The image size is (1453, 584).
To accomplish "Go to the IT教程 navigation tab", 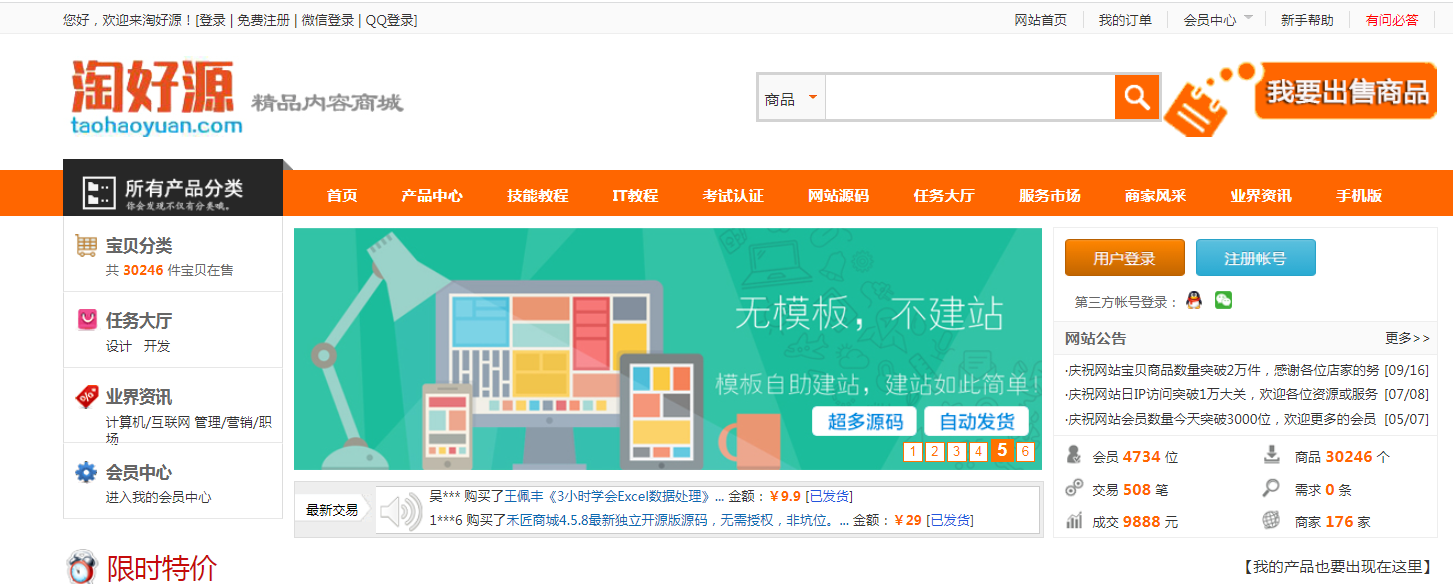I will click(x=635, y=196).
